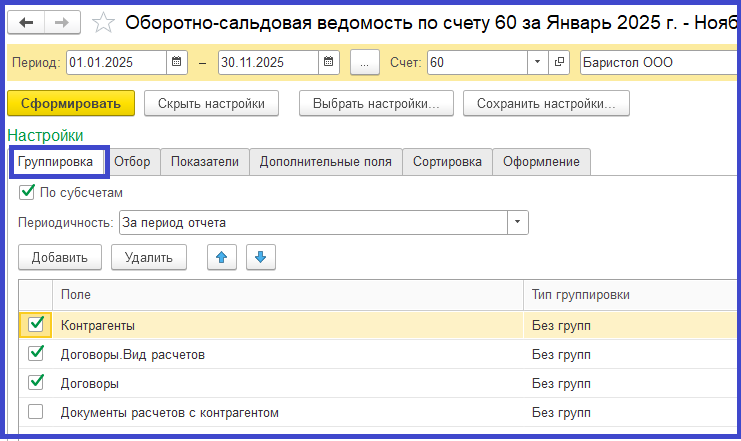Enable 'Документы расчетов с контрагентом' checkbox
Viewport: 741px width, 441px height.
(35, 412)
